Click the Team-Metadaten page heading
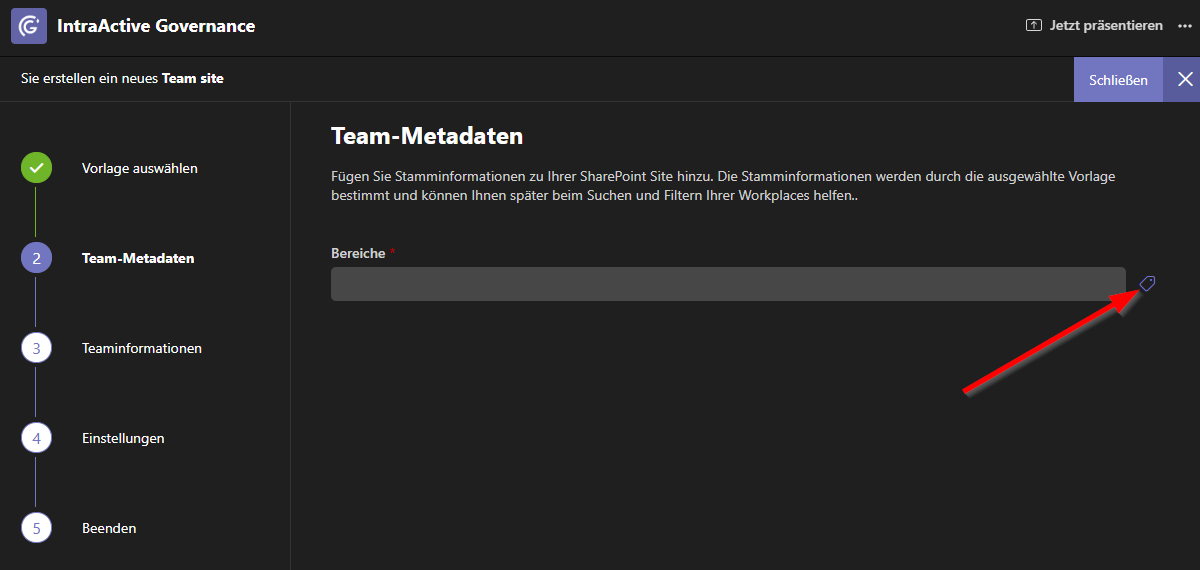Viewport: 1200px width, 570px height. coord(427,136)
